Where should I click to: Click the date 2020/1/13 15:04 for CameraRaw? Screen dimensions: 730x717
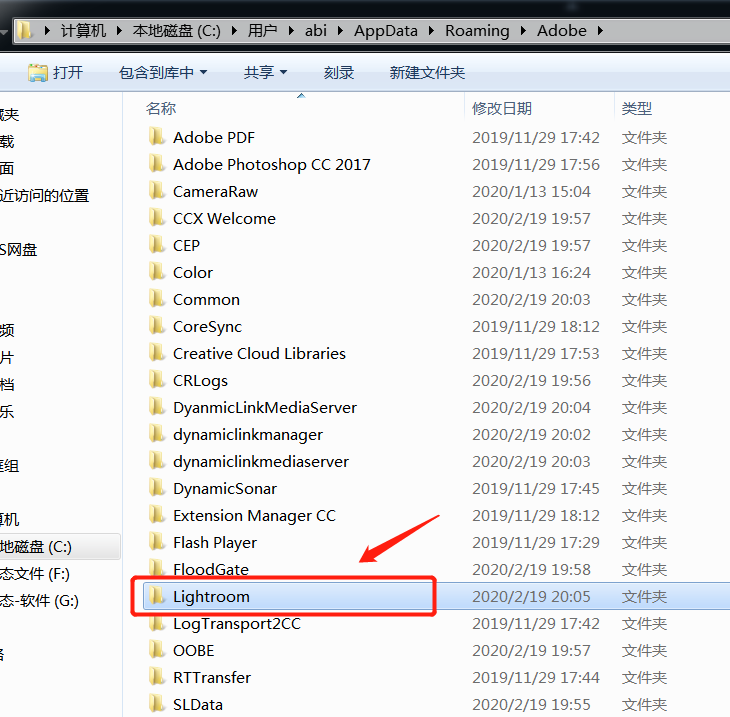click(531, 191)
